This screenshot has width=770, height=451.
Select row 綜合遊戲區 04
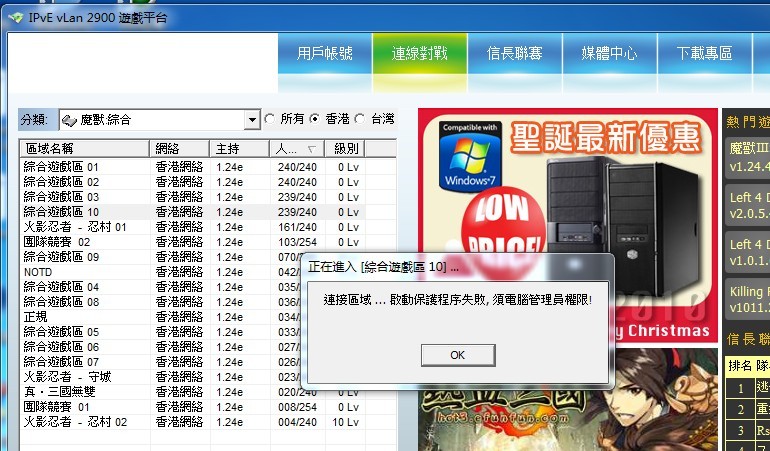160,287
